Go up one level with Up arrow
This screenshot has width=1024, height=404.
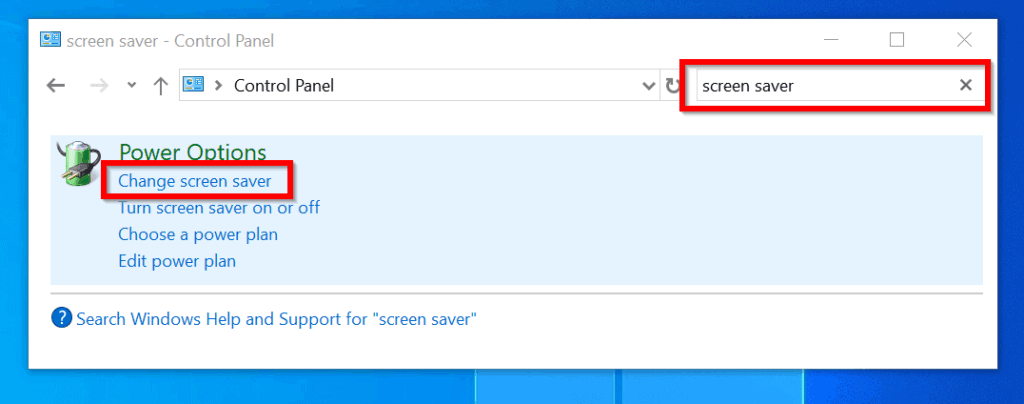pos(160,85)
